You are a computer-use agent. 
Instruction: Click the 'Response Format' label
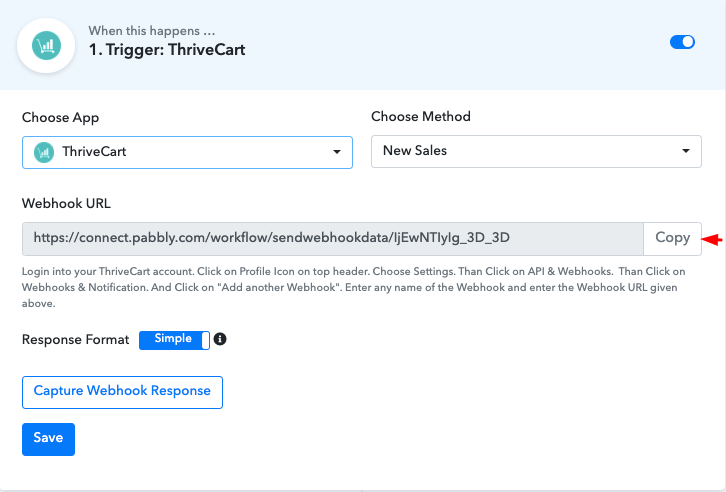point(75,340)
